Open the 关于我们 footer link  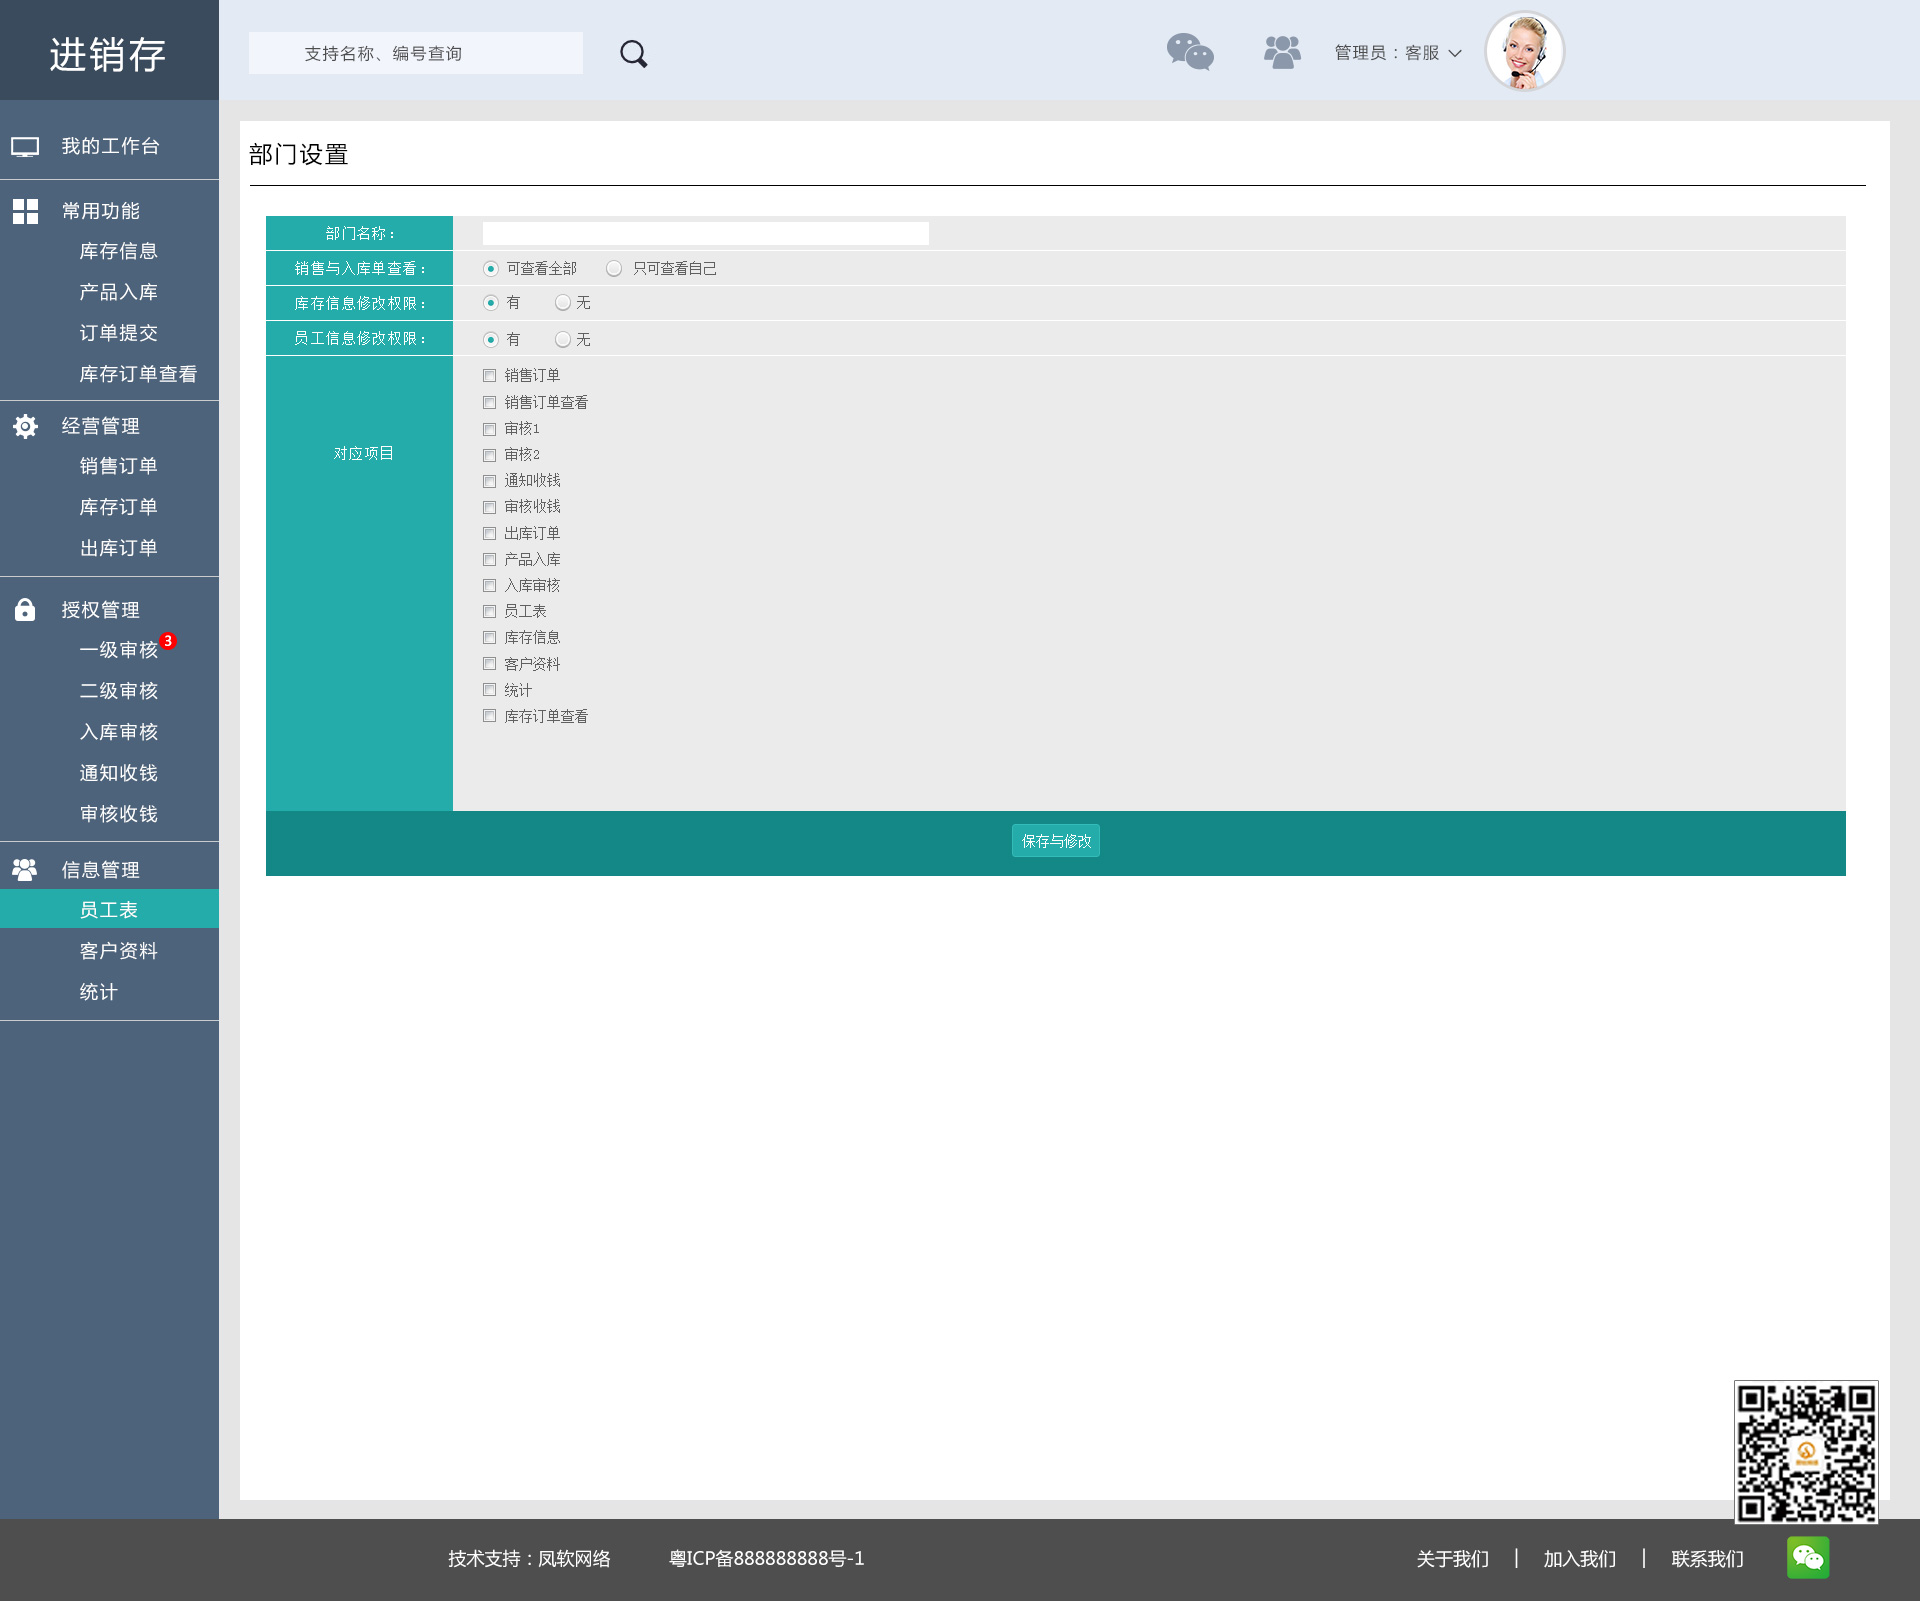pos(1452,1559)
